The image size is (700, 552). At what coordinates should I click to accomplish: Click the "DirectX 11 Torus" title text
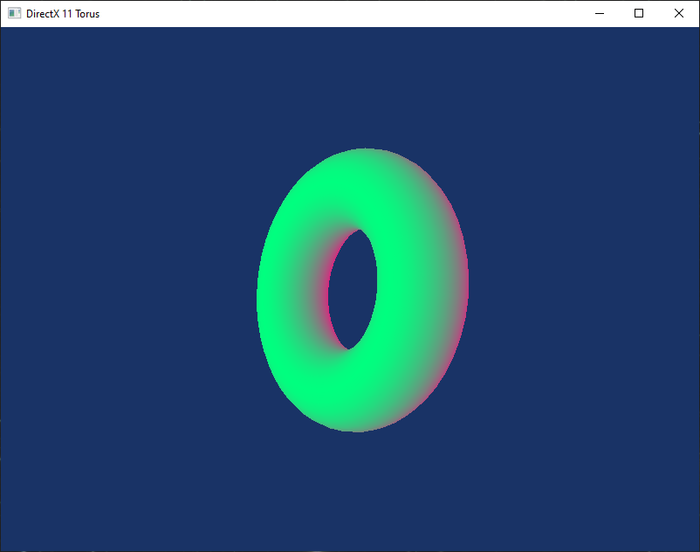(62, 14)
